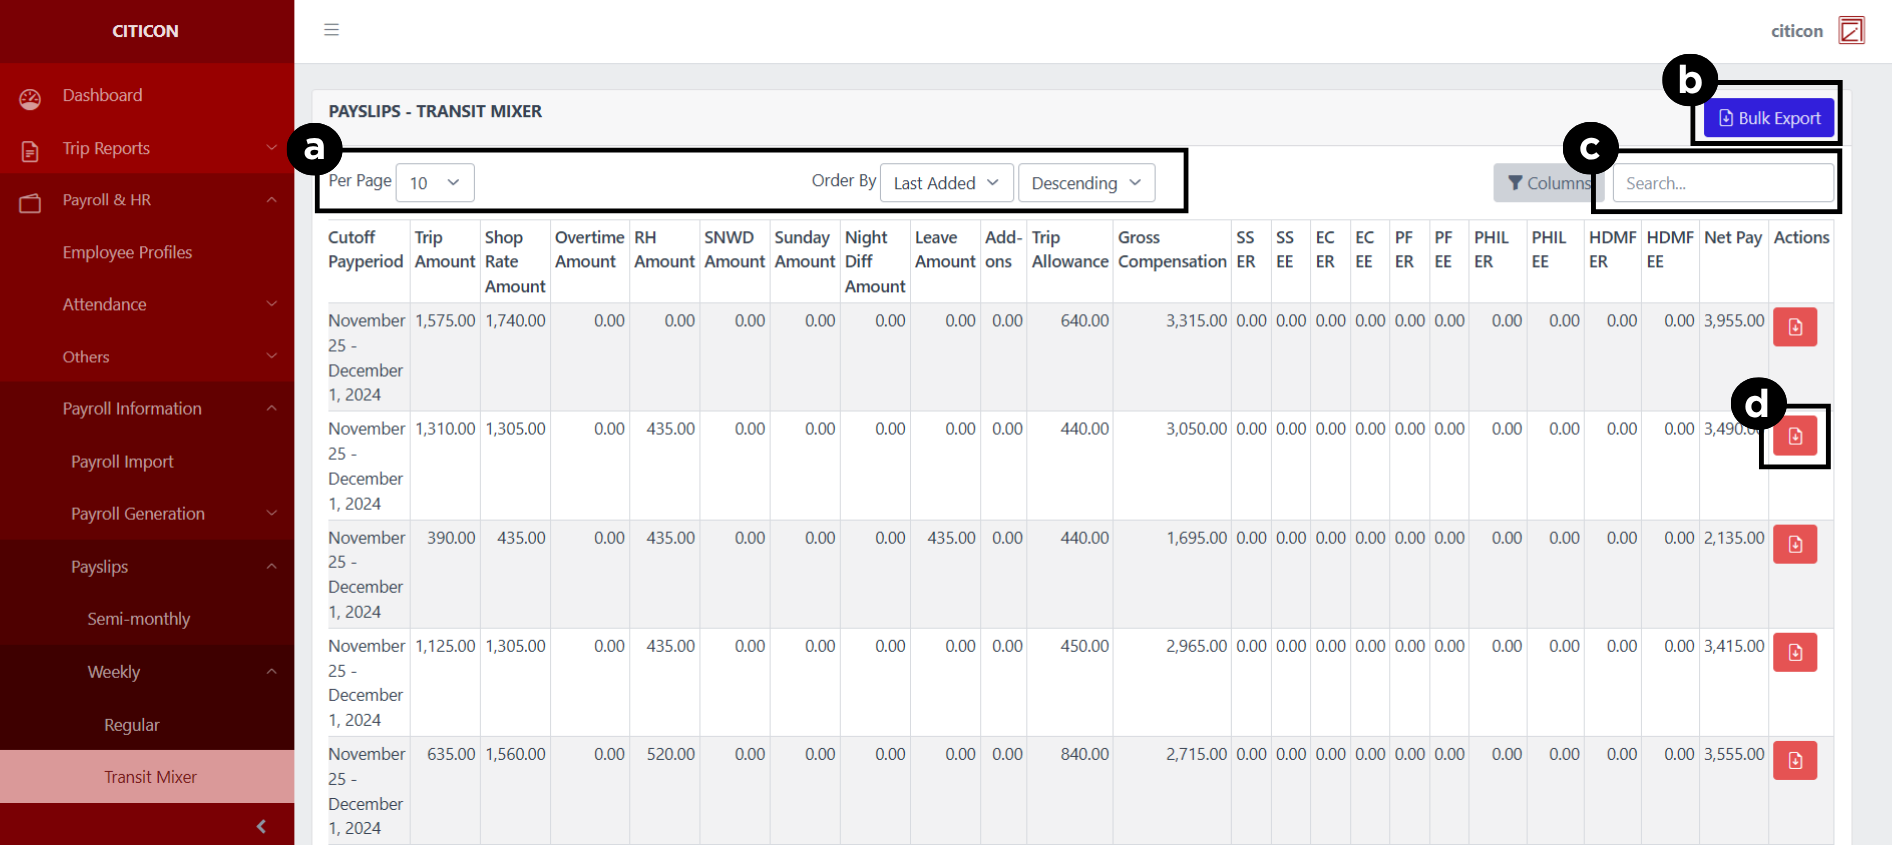Select Employee Profiles in sidebar
This screenshot has width=1892, height=845.
click(x=127, y=252)
